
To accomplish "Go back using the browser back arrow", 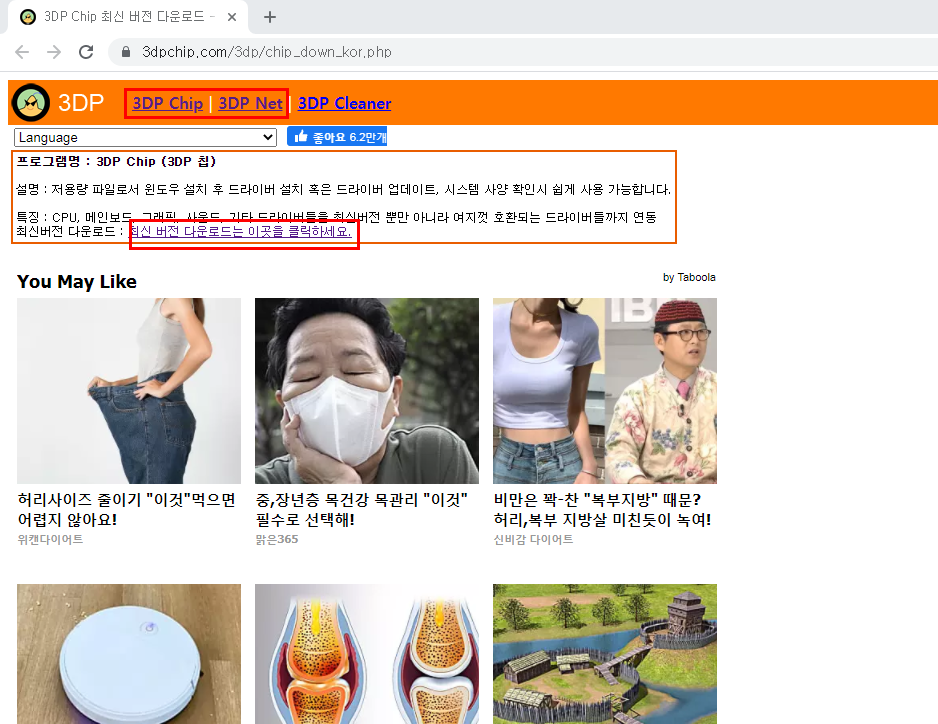I will (x=22, y=51).
